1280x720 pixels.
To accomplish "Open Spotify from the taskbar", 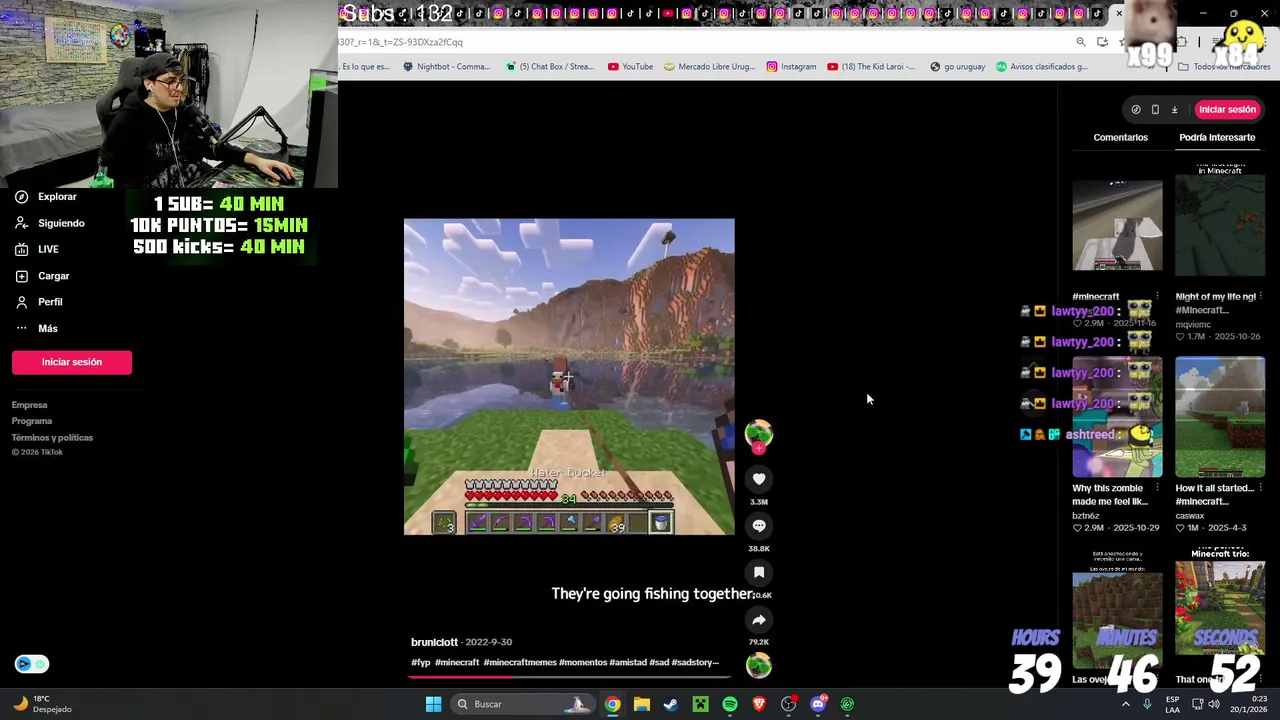I will pos(730,704).
